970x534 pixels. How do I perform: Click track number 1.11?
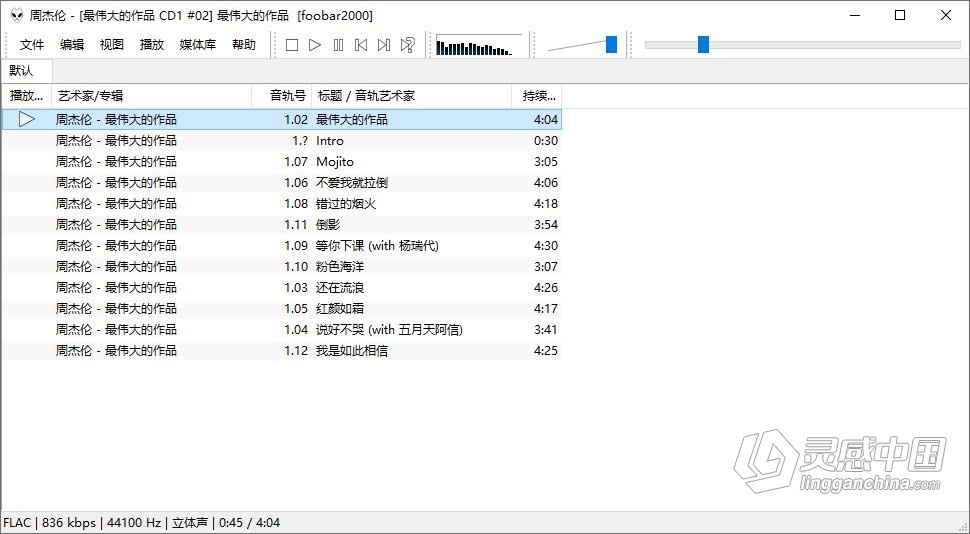coord(296,225)
